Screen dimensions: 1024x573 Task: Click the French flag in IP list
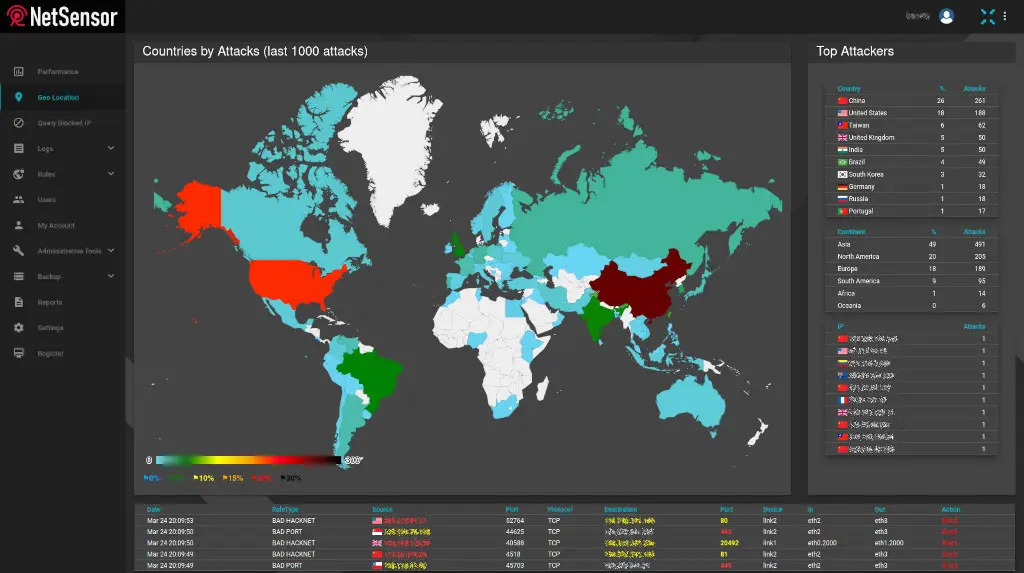pos(842,400)
